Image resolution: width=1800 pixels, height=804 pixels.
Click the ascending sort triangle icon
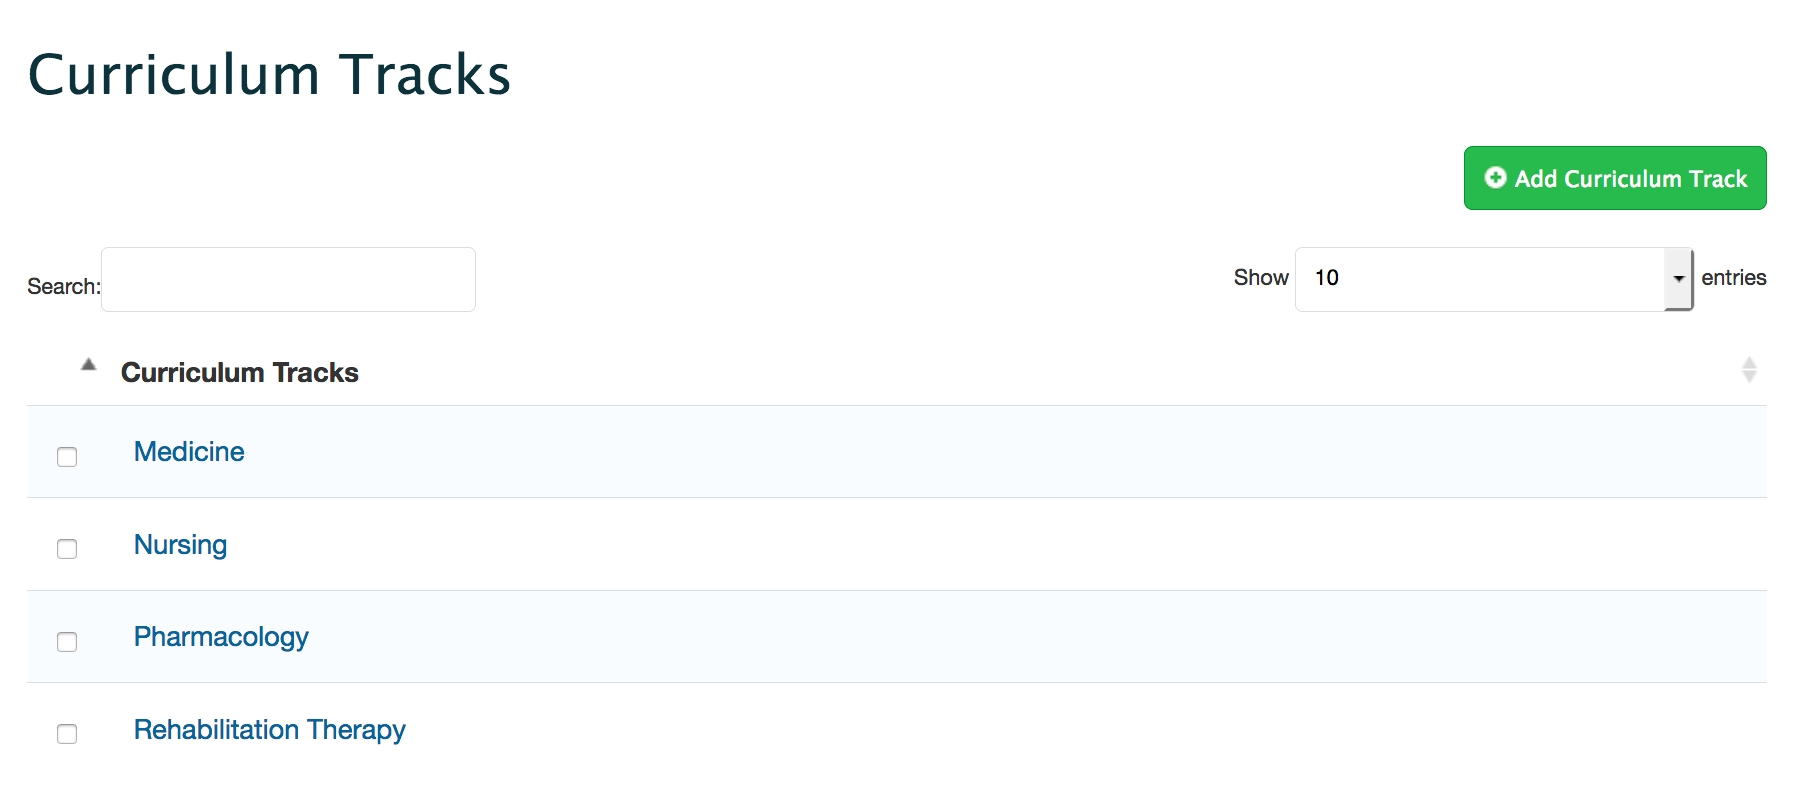coord(89,365)
